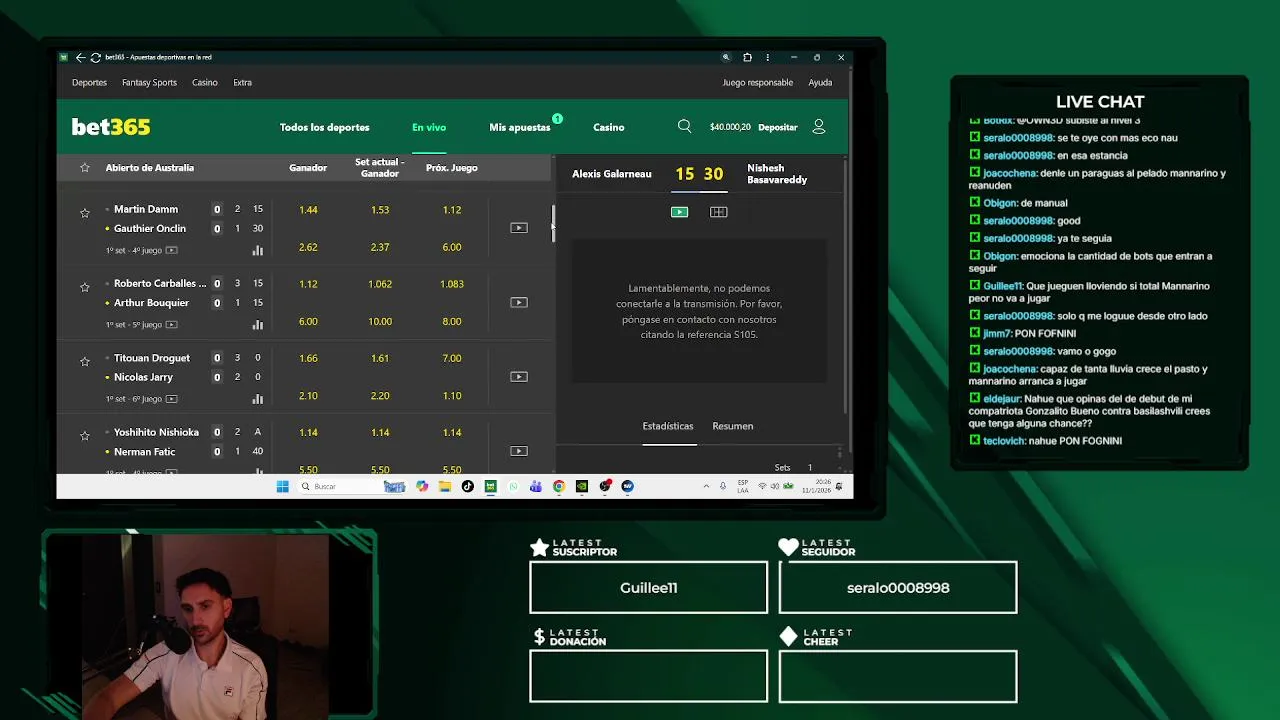
Task: Open the account profile icon
Action: coord(819,127)
